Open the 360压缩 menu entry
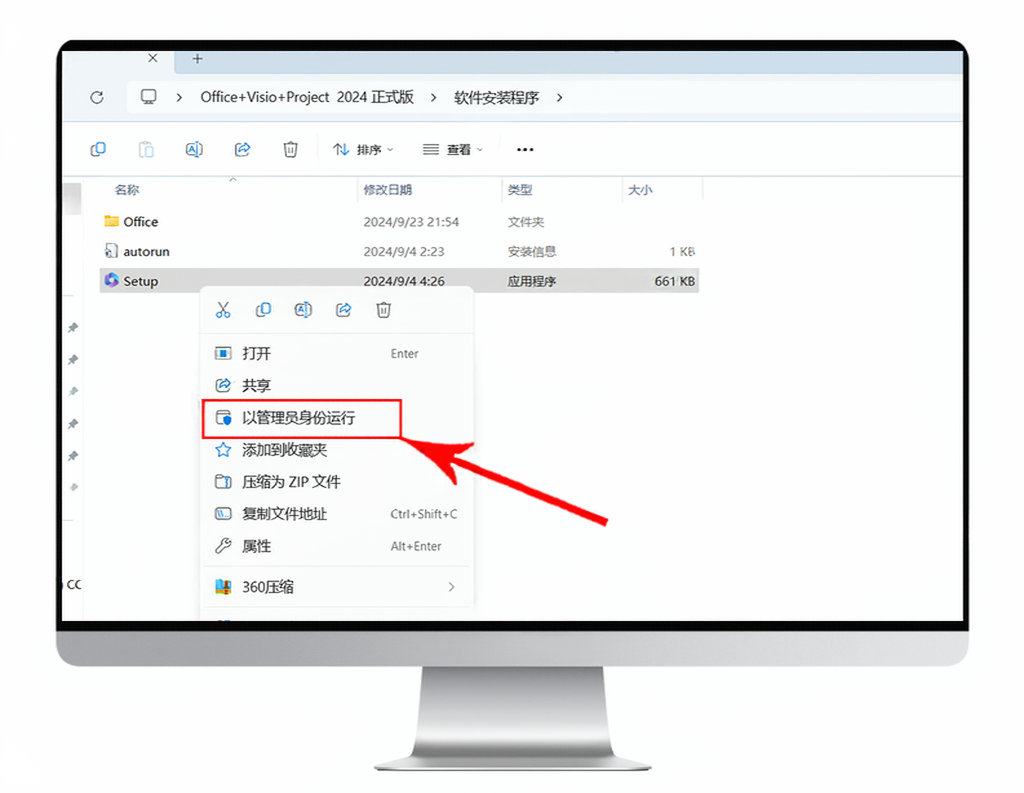This screenshot has width=1024, height=793. coord(337,587)
